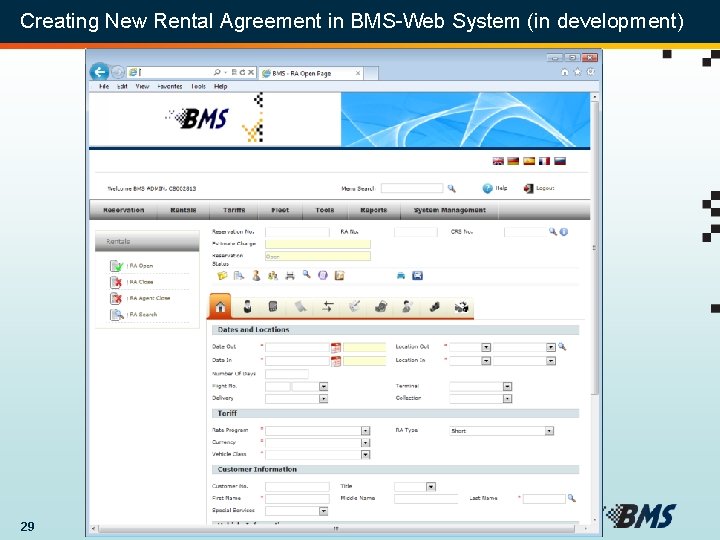Open the Currency dropdown
720x540 pixels.
coord(365,443)
